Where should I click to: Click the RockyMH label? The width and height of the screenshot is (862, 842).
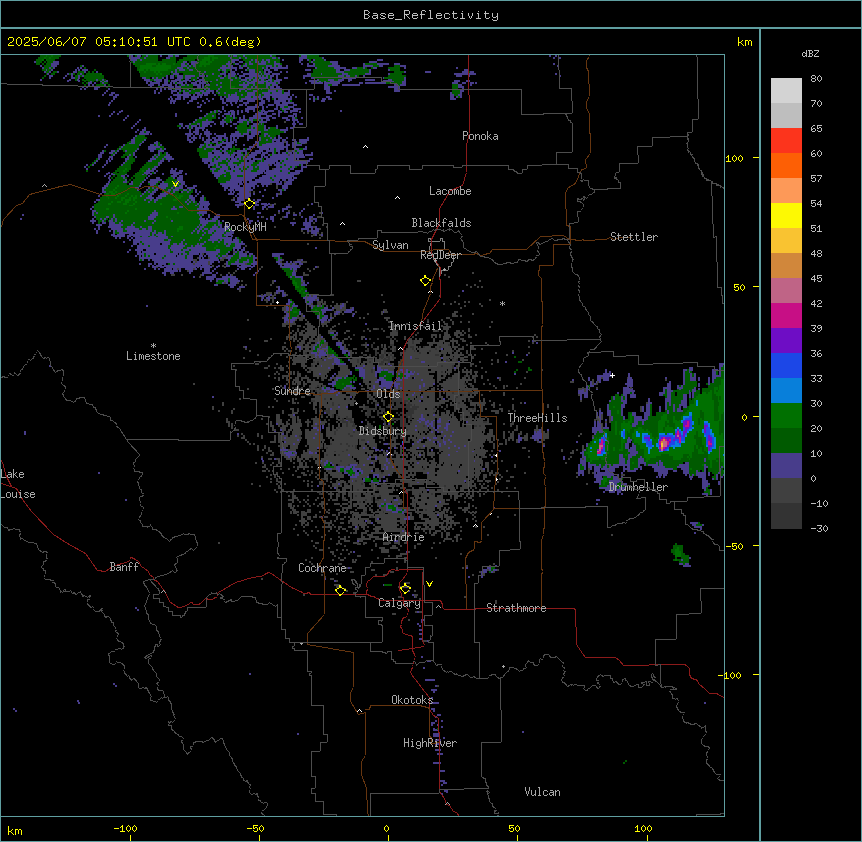tap(245, 227)
